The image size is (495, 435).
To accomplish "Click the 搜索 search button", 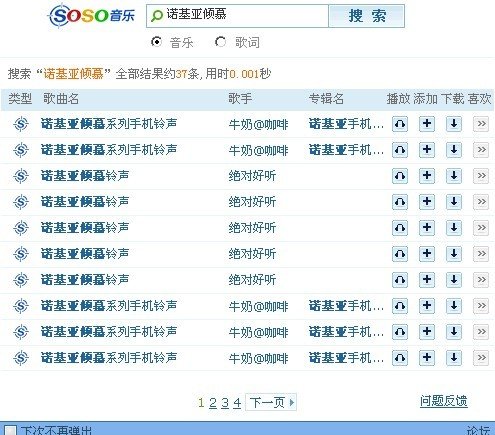I will tap(367, 16).
